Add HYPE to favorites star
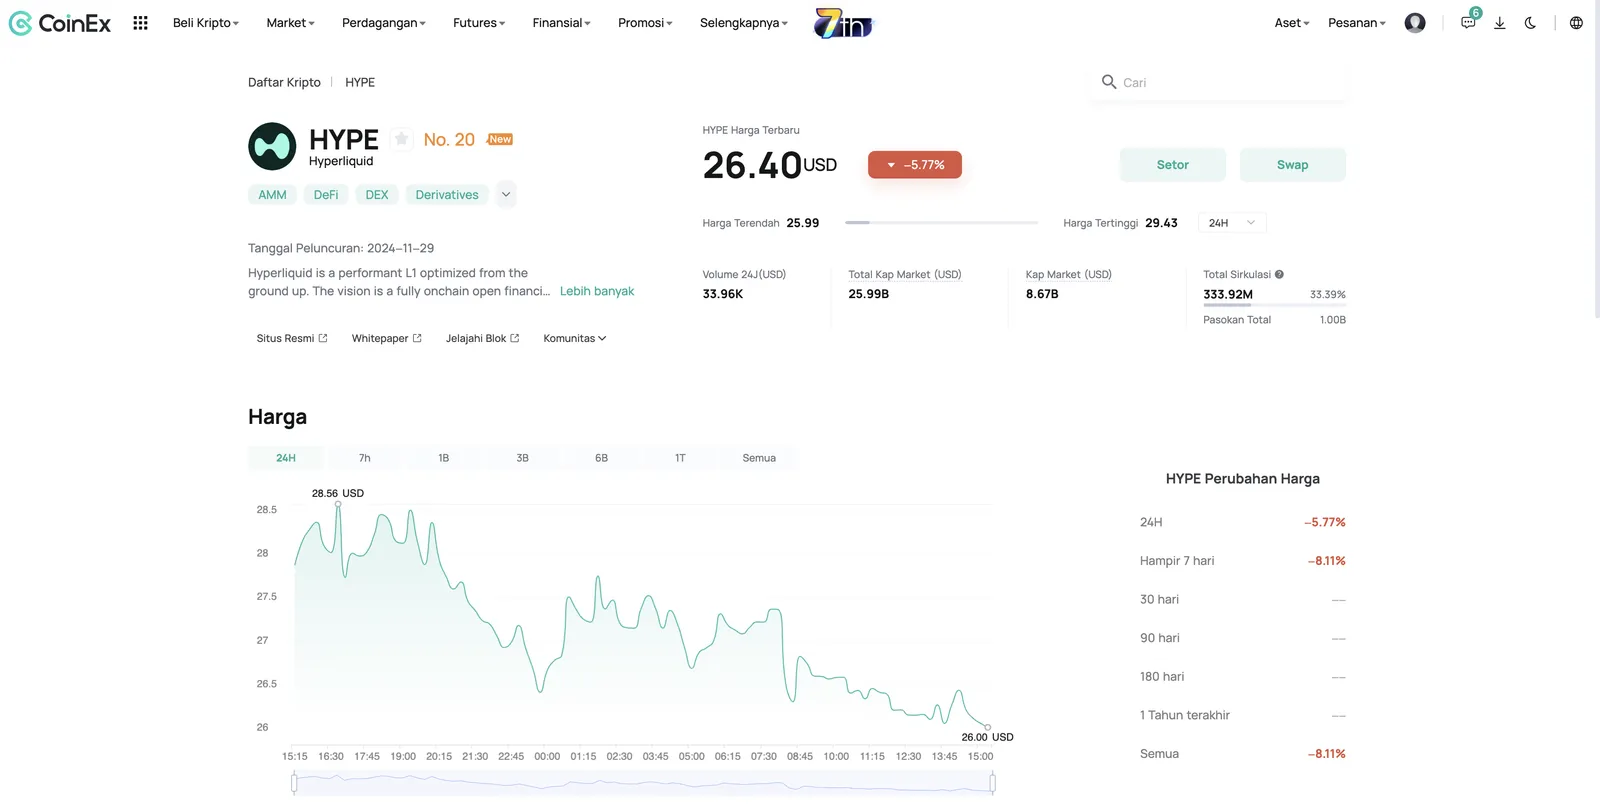The image size is (1600, 804). pos(401,139)
